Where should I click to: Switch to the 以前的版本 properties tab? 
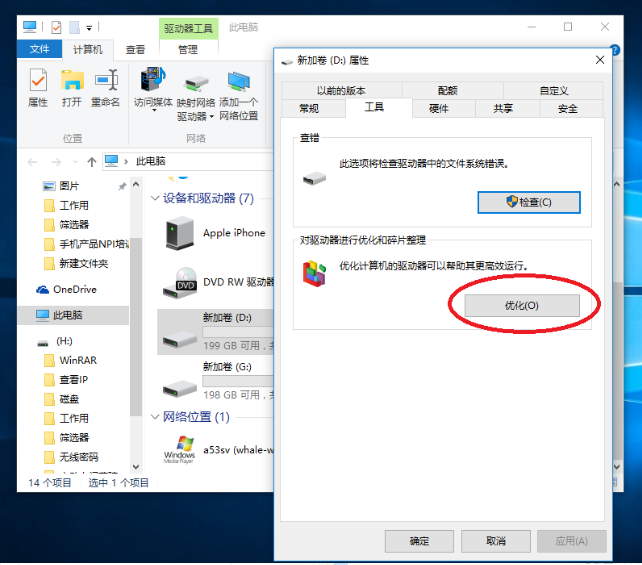(341, 90)
